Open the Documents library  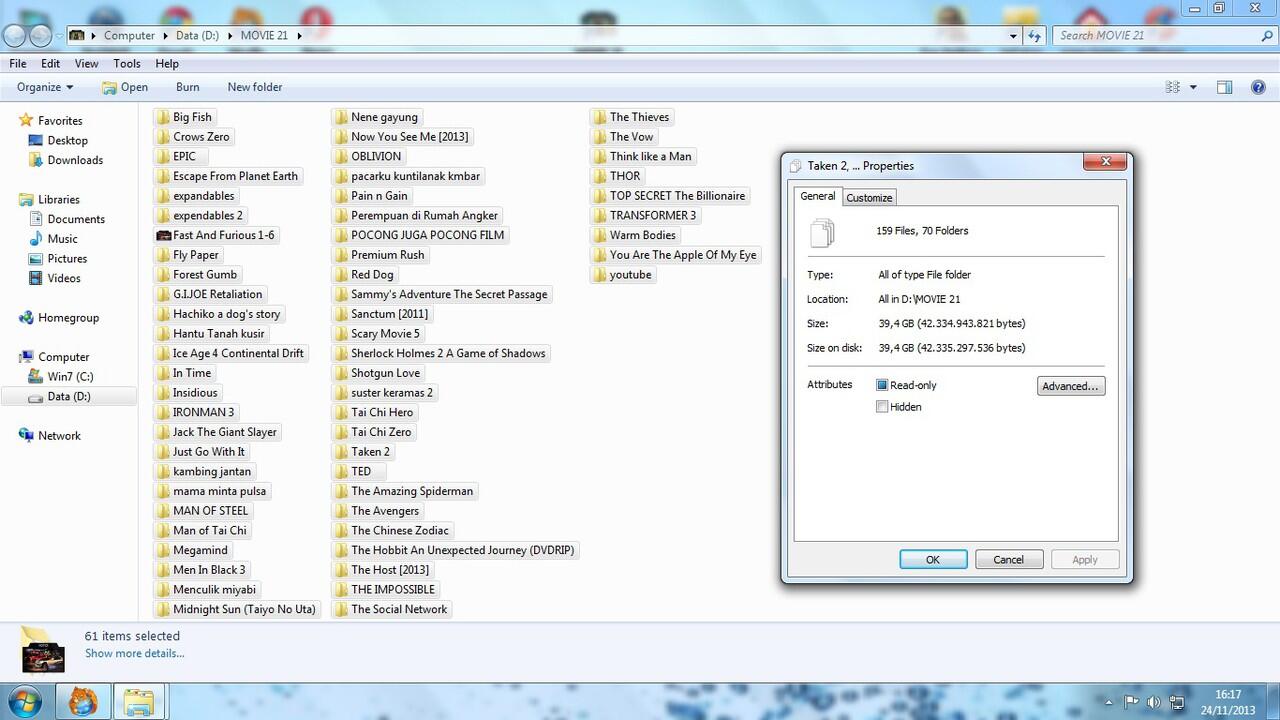[76, 219]
